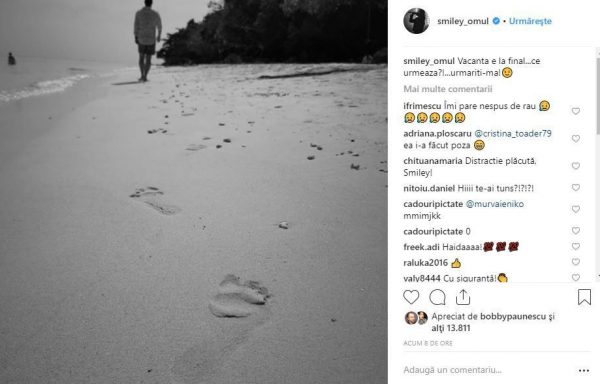The image size is (600, 384).
Task: Click the verified badge next to smiley_omul
Action: pos(496,21)
